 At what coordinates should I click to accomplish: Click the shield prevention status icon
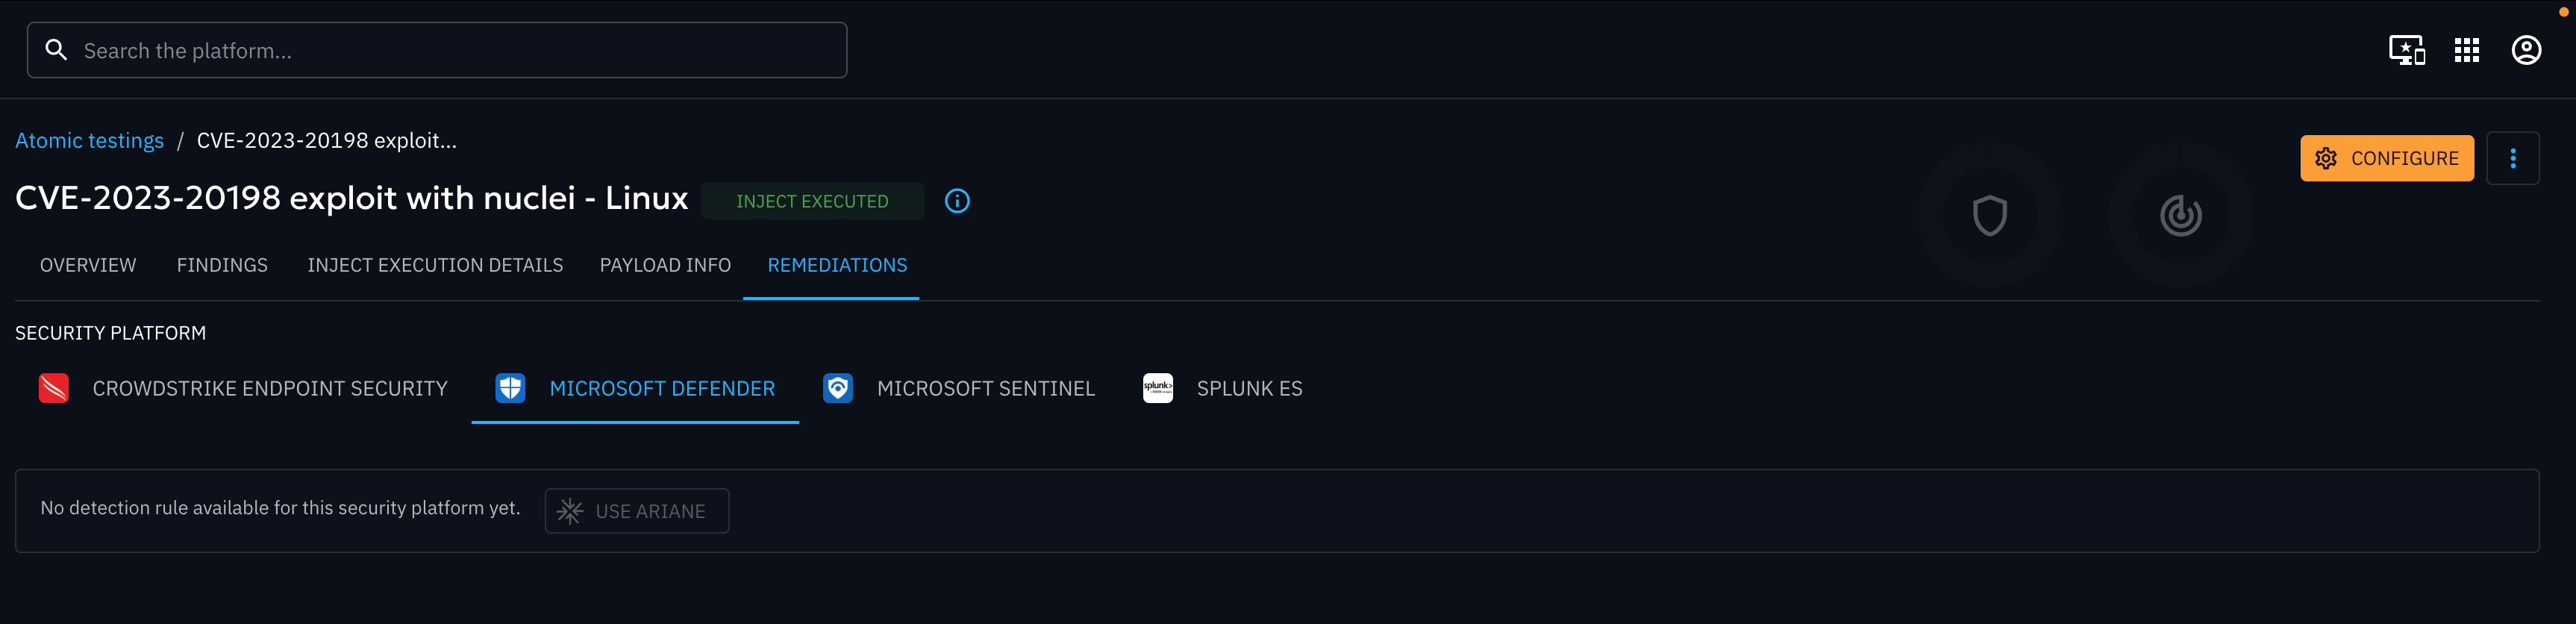tap(1989, 215)
